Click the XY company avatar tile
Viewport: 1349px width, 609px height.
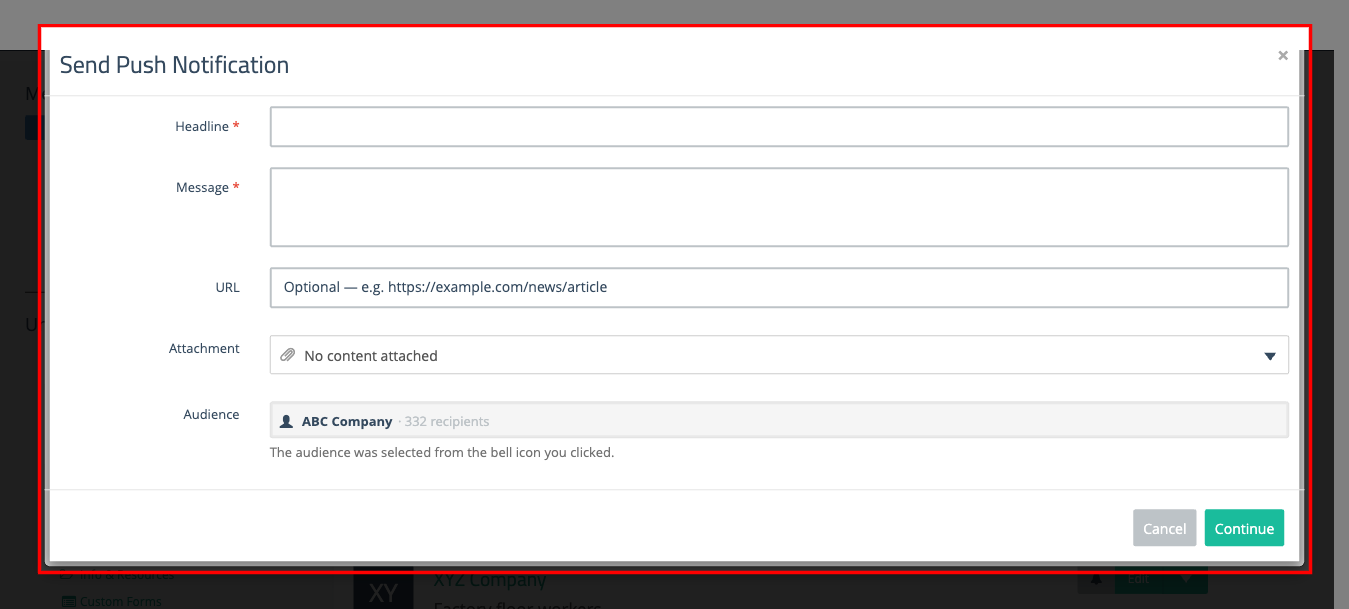[x=384, y=592]
